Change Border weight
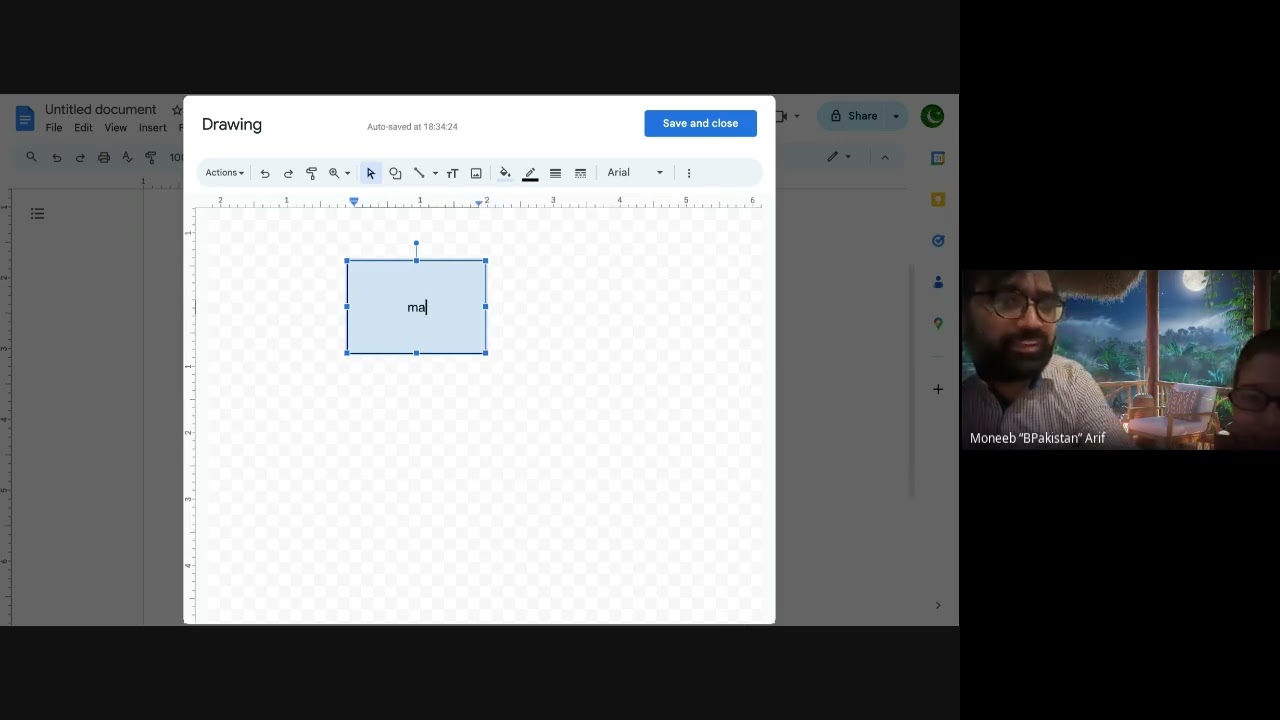This screenshot has width=1280, height=720. pos(555,173)
